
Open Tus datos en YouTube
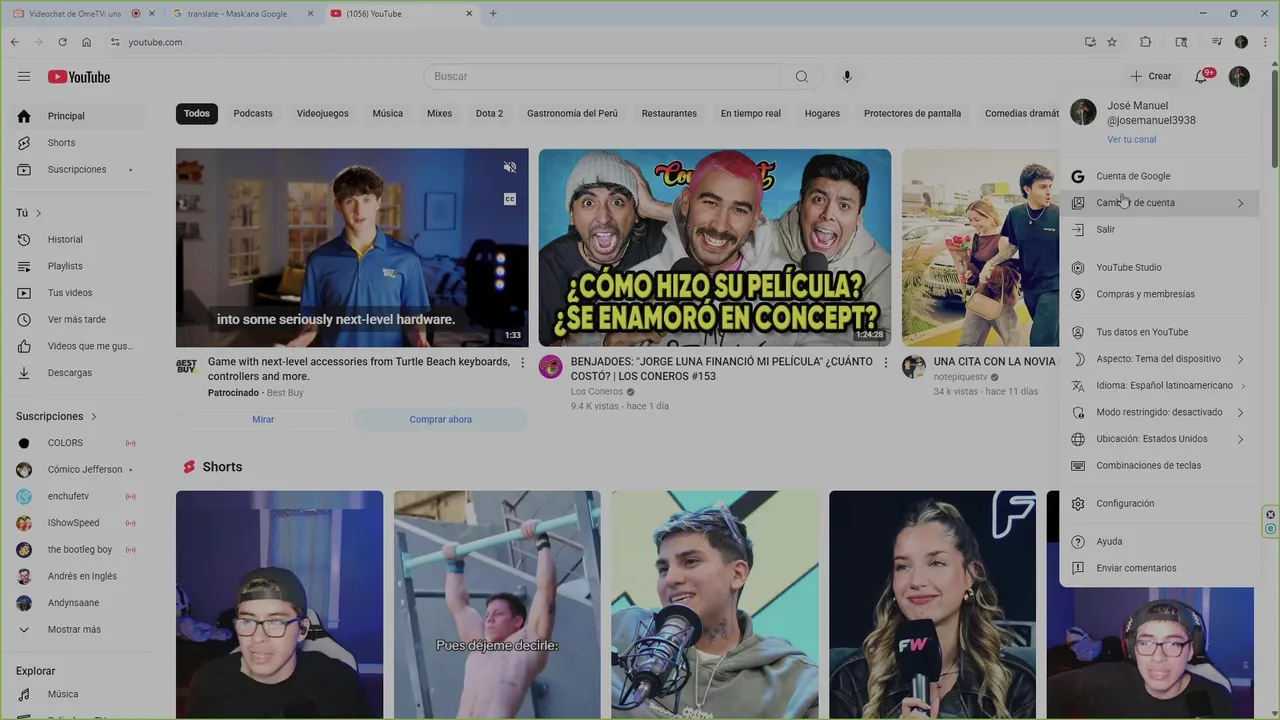1159,332
